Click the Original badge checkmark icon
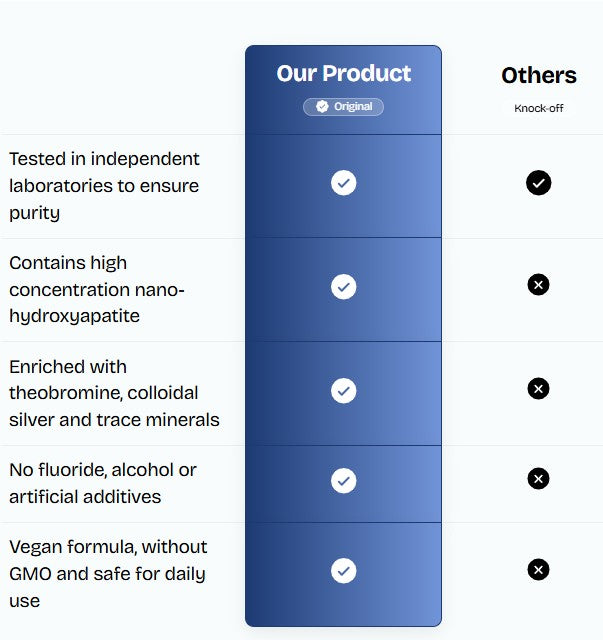Screen dimensions: 603x640 click(322, 107)
